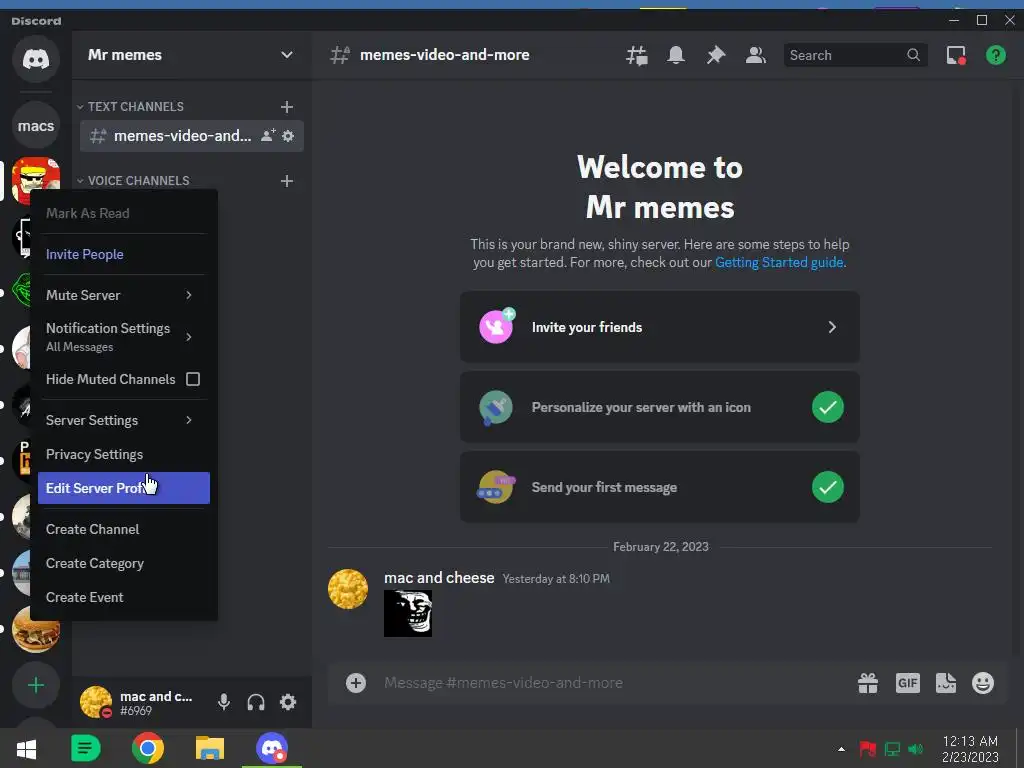Image resolution: width=1024 pixels, height=768 pixels.
Task: Open user panel mac and c... #6969
Action: pos(140,703)
